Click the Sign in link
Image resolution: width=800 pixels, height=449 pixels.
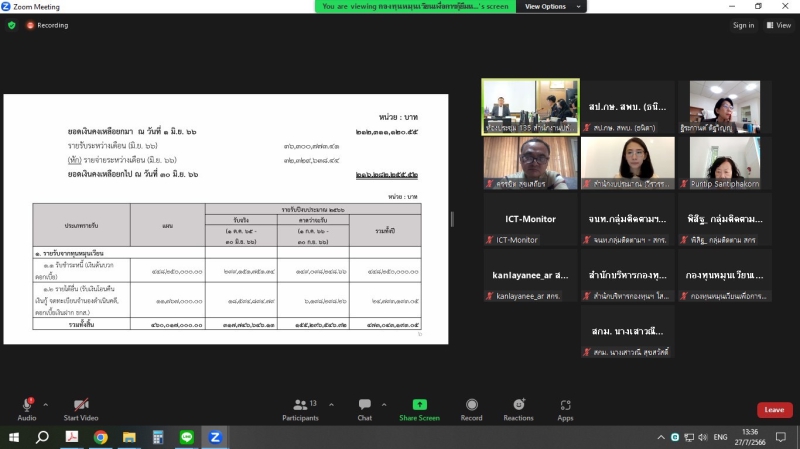pyautogui.click(x=743, y=25)
